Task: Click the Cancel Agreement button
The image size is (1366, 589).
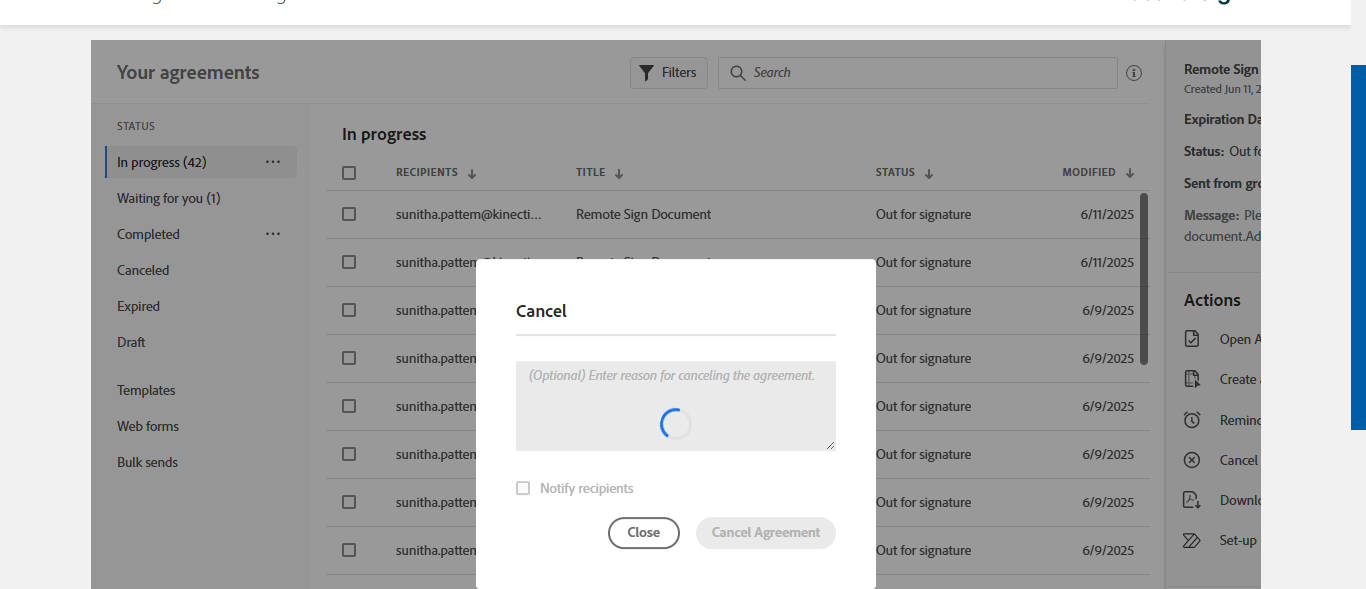Action: pyautogui.click(x=765, y=533)
